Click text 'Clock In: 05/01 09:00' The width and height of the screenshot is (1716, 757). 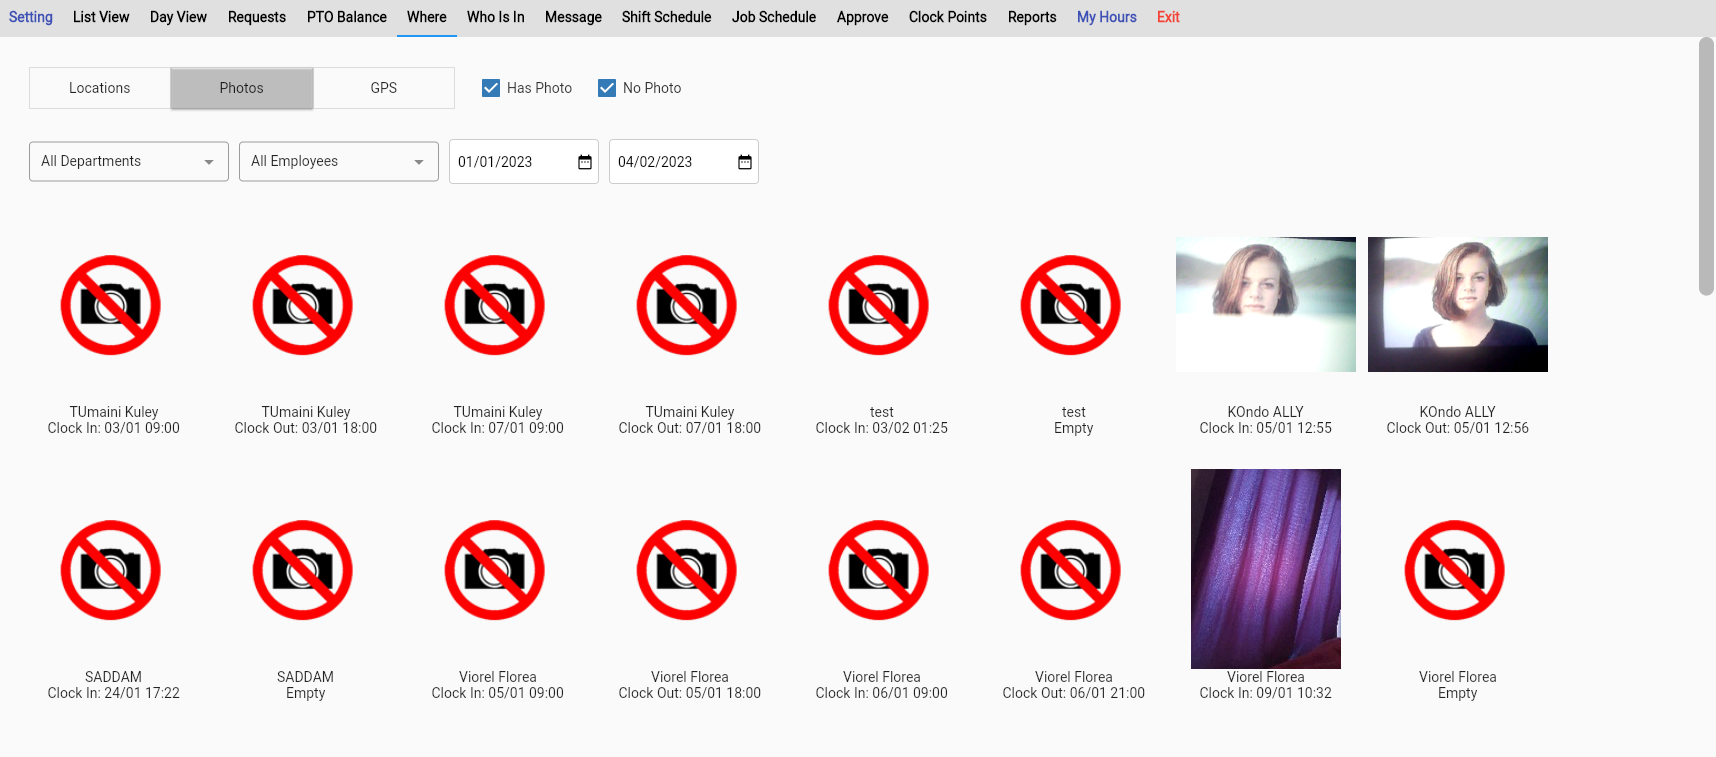[498, 693]
